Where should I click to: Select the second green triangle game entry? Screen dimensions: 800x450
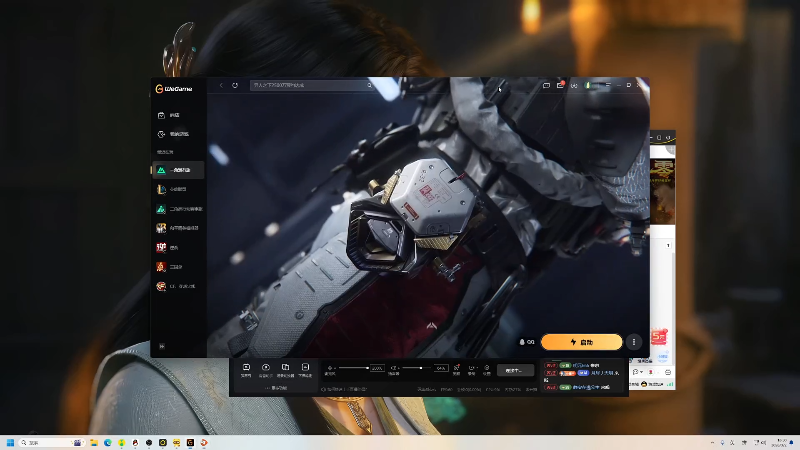[178, 209]
